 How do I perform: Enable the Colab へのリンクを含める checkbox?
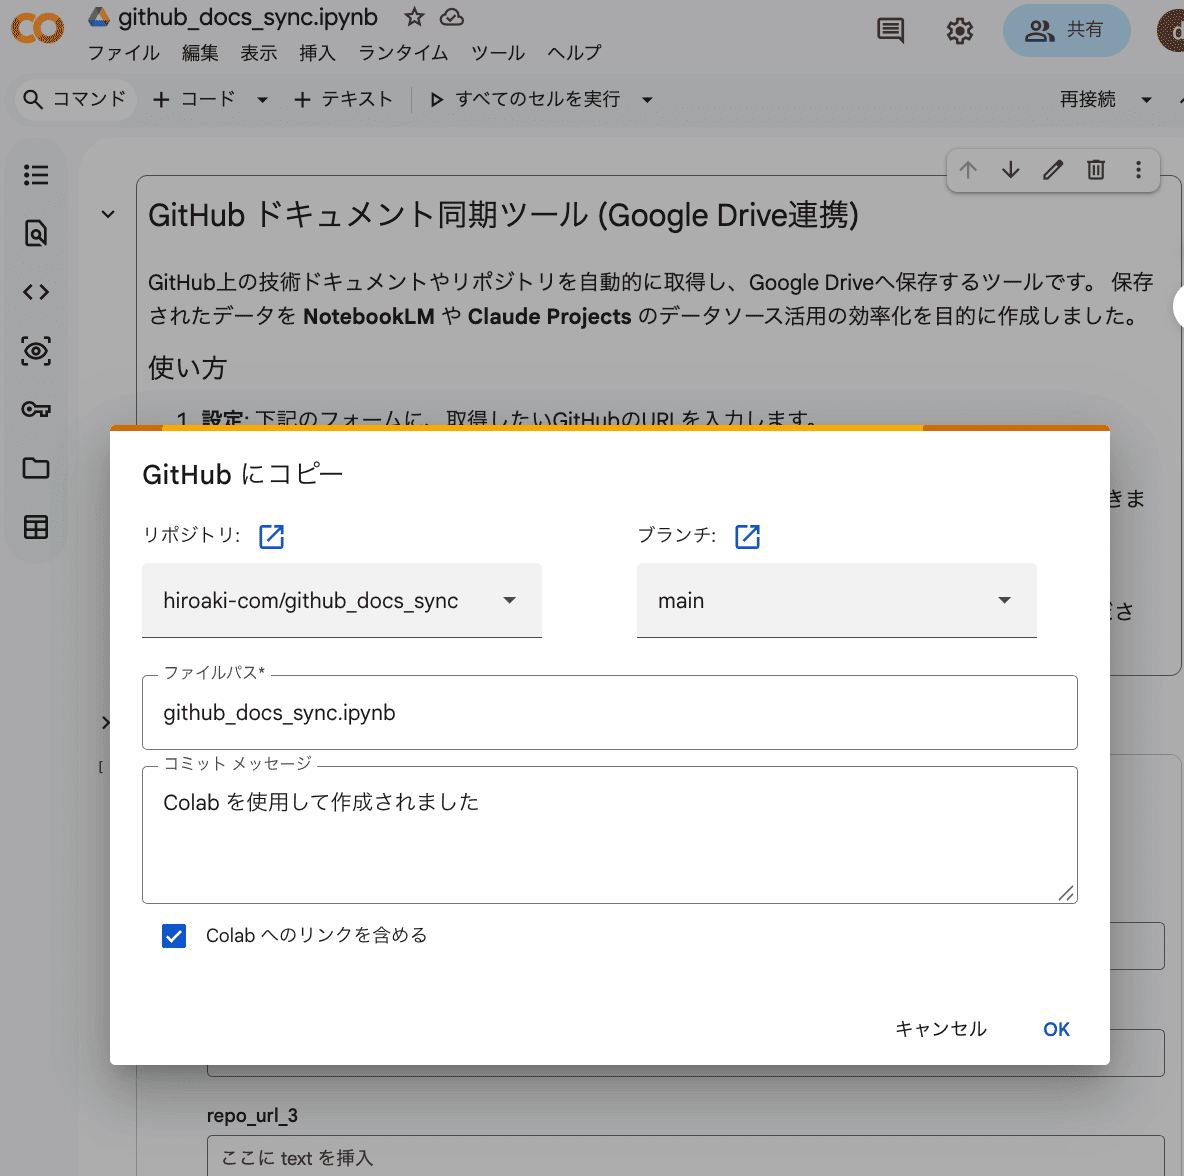[x=174, y=936]
